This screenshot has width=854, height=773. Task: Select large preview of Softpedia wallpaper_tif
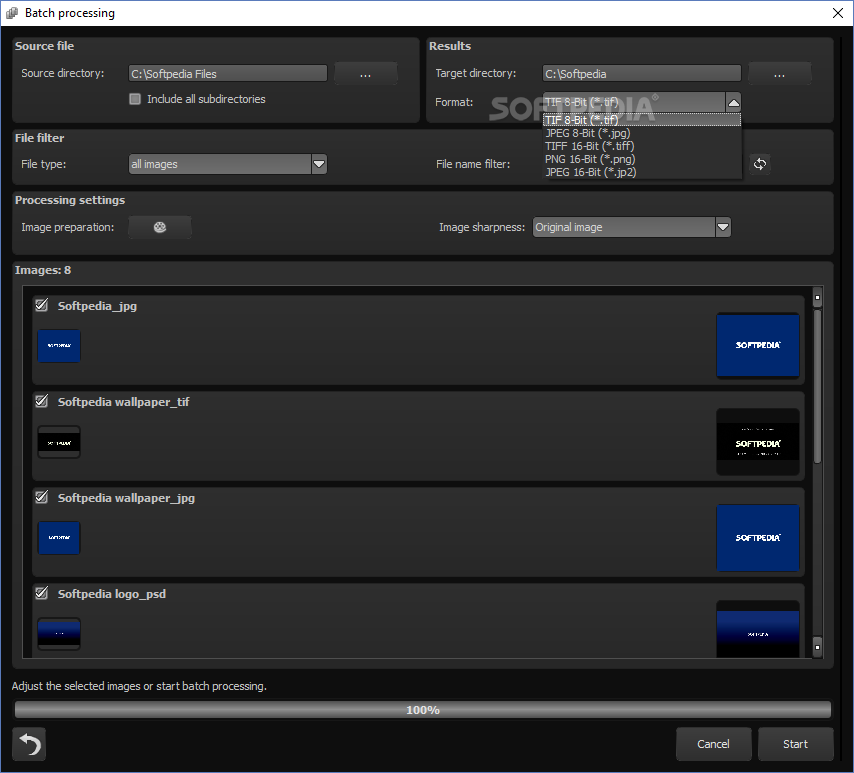tap(758, 442)
